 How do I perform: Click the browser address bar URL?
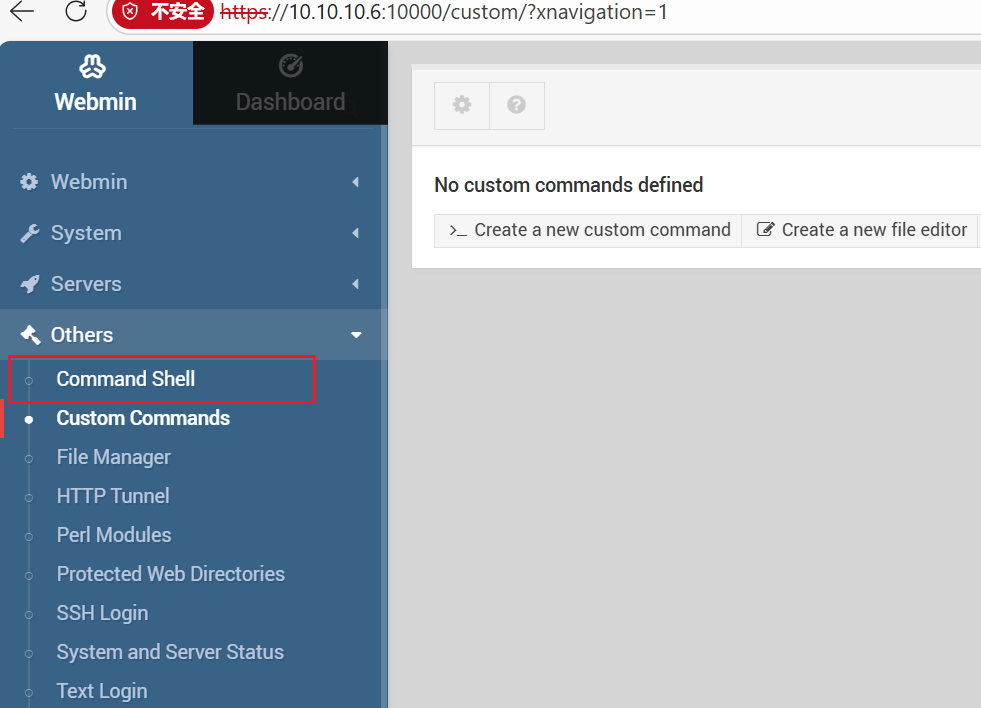click(444, 12)
